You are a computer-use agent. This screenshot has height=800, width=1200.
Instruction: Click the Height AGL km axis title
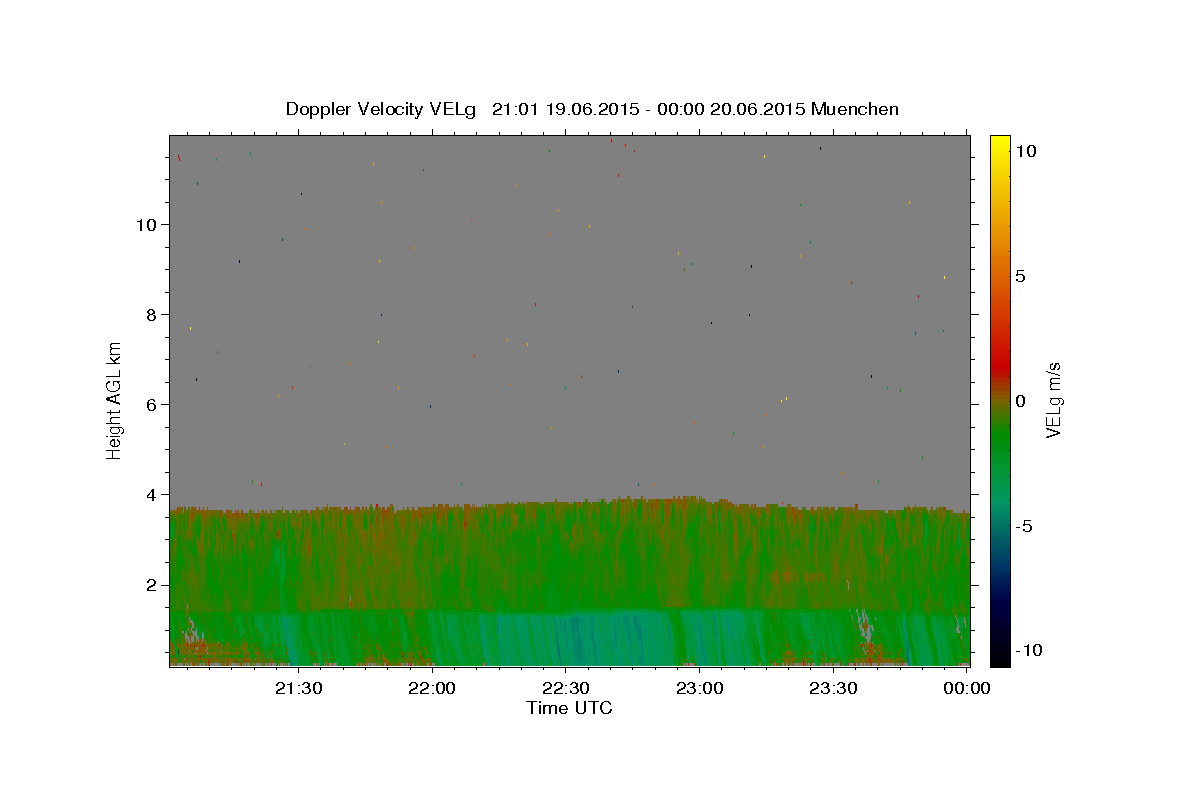point(114,400)
